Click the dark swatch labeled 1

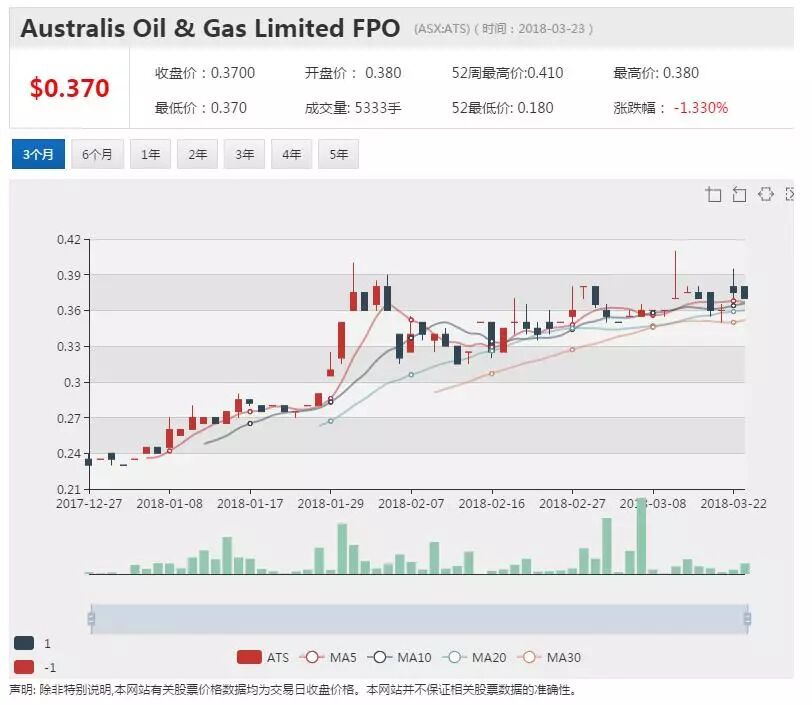(24, 643)
